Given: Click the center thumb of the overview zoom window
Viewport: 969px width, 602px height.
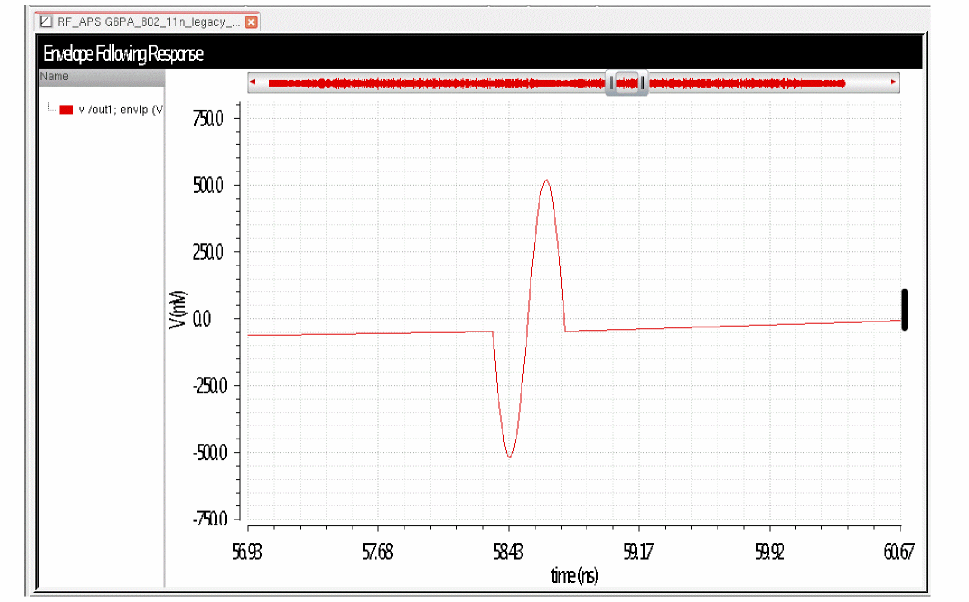Looking at the screenshot, I should tap(627, 83).
